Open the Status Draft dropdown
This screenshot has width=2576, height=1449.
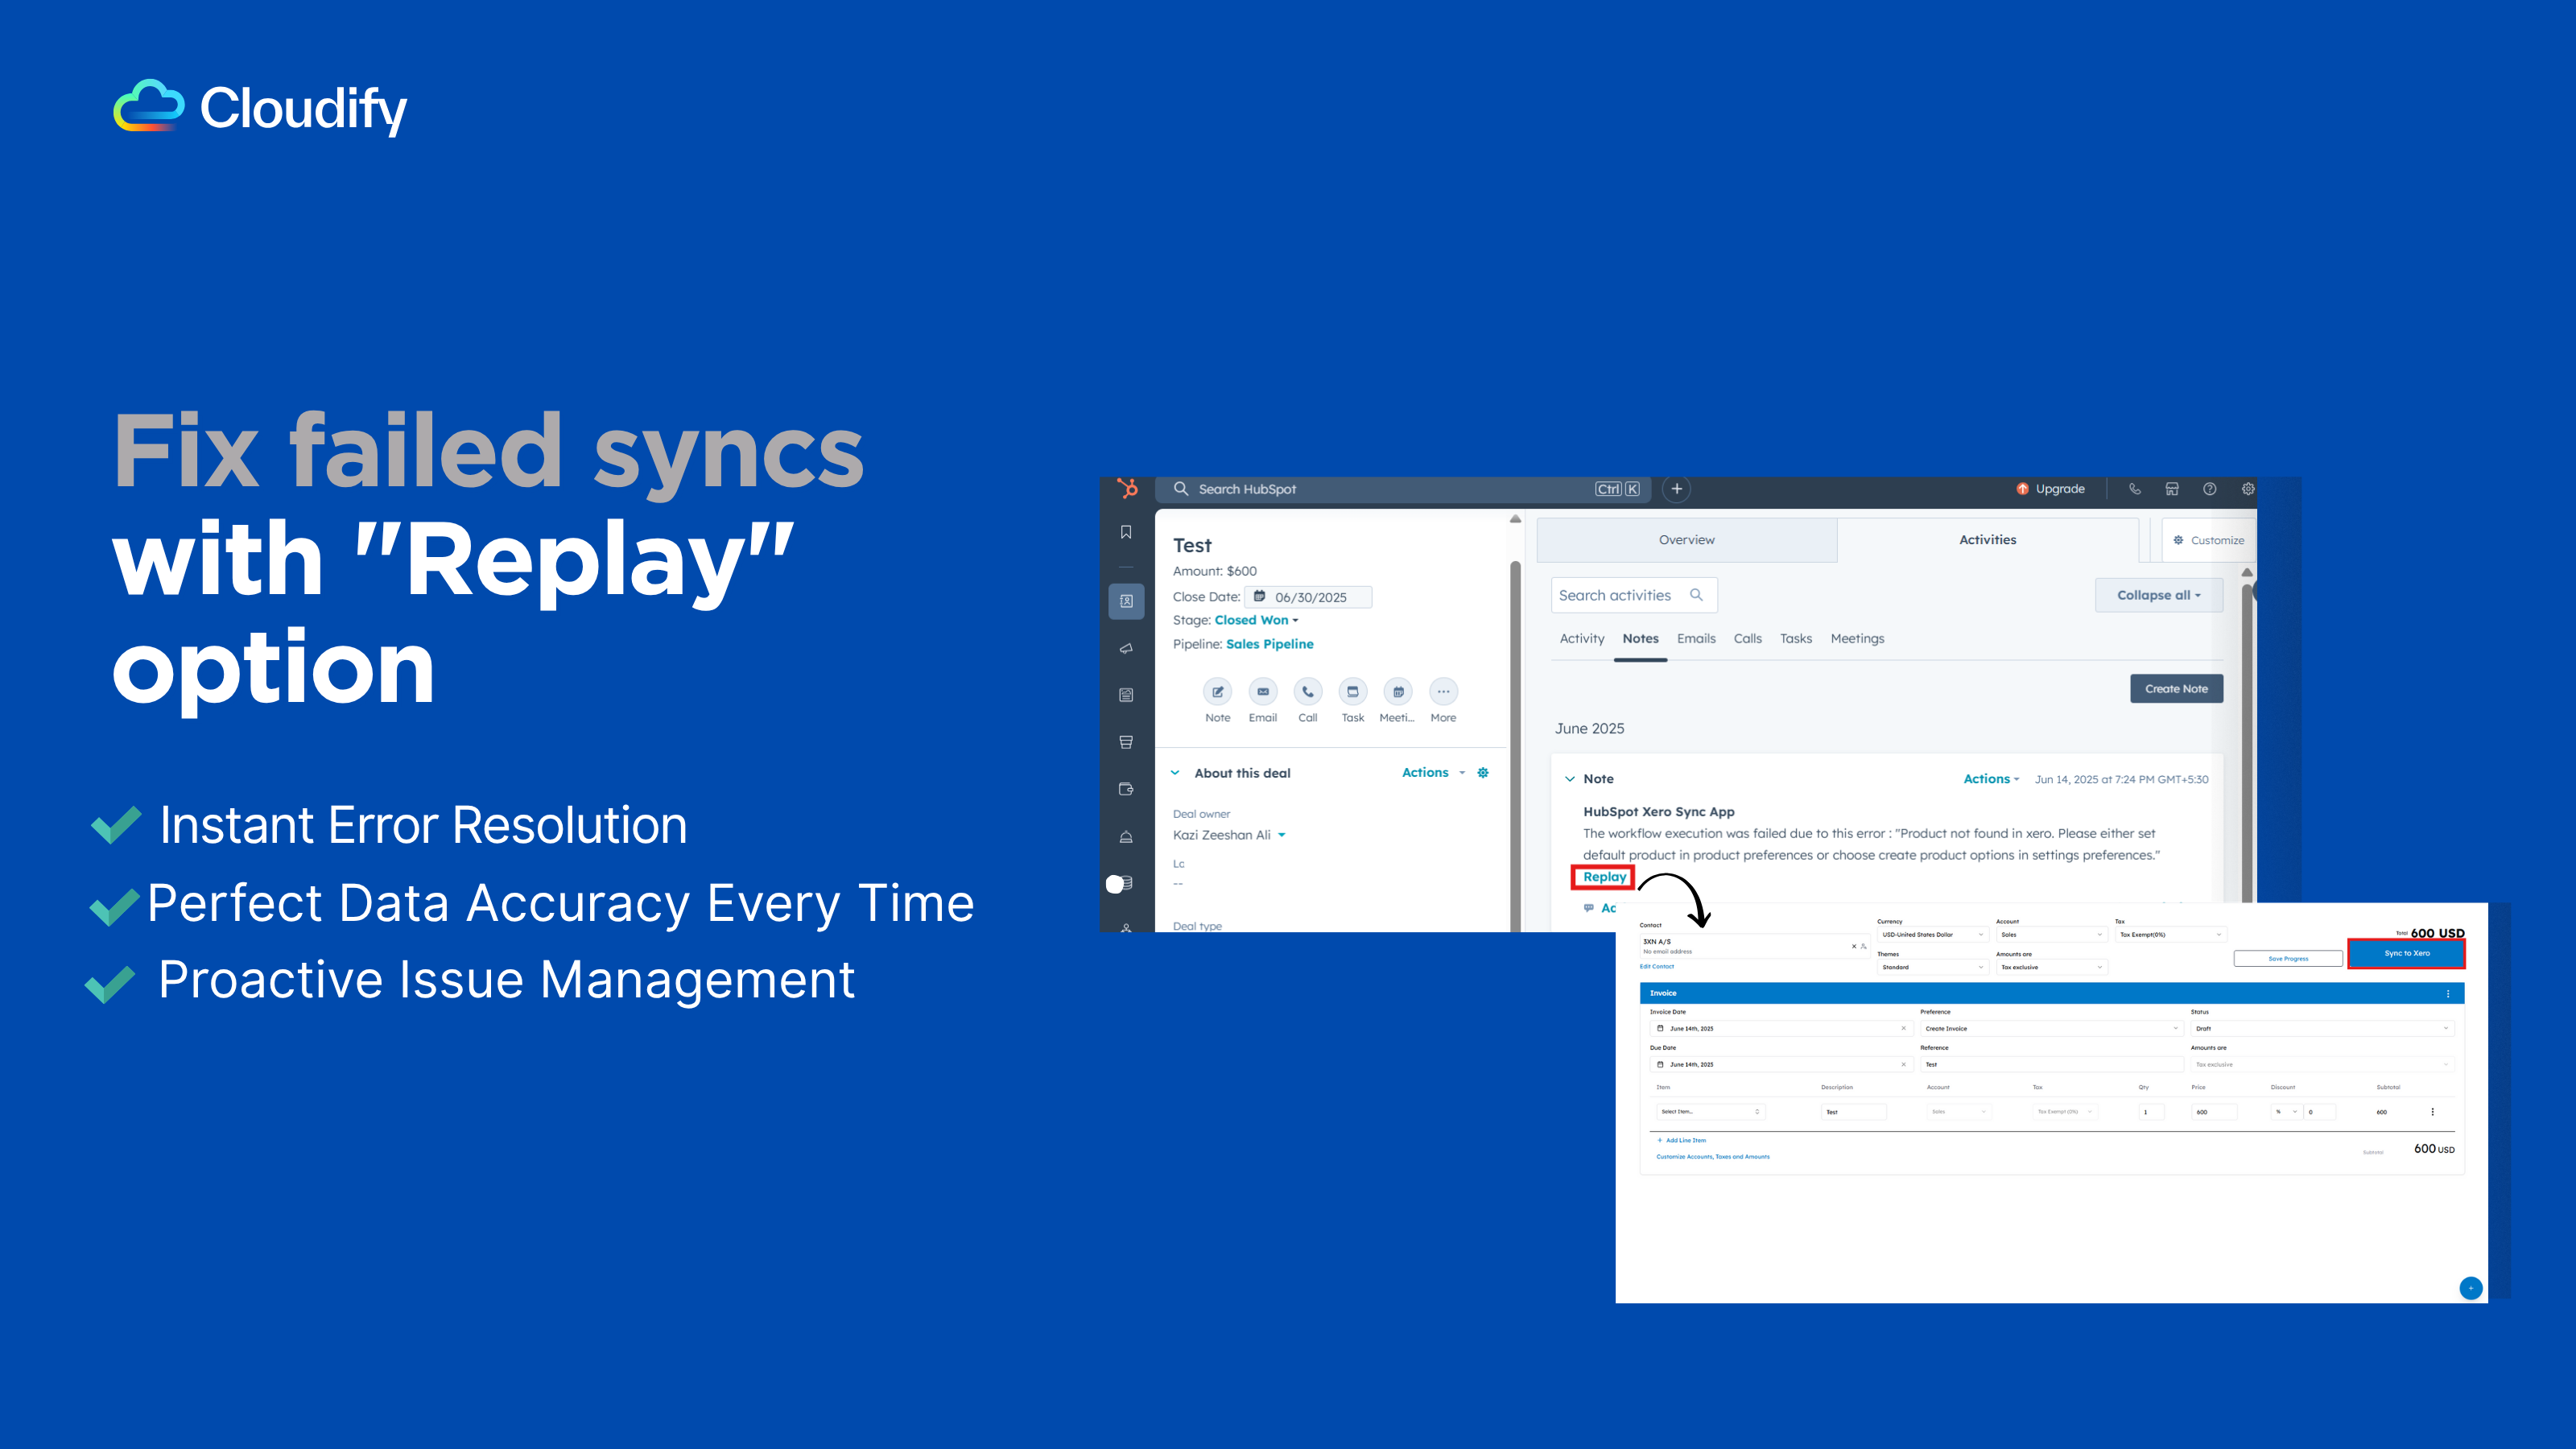pyautogui.click(x=2322, y=1028)
